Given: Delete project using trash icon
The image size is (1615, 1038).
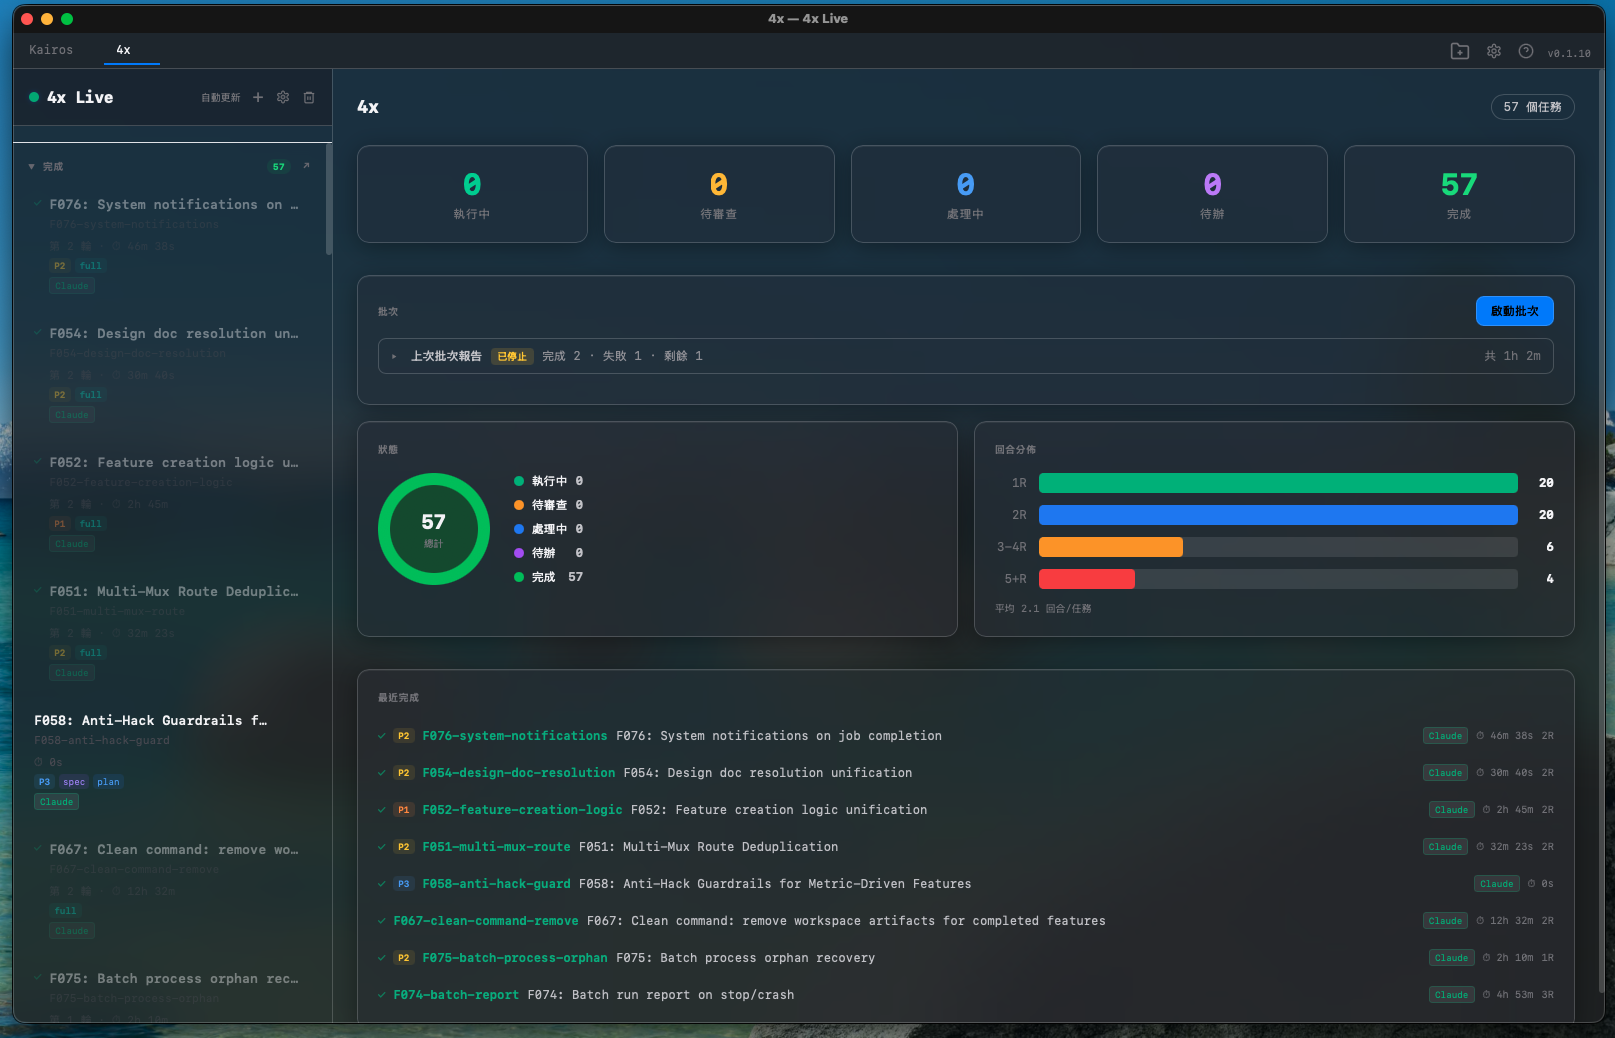Looking at the screenshot, I should pos(309,97).
